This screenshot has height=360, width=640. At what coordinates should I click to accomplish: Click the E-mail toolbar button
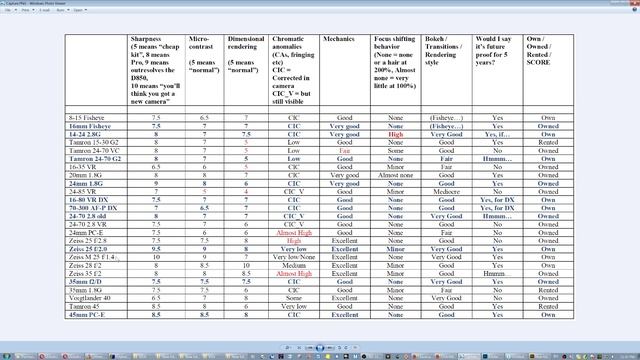pyautogui.click(x=44, y=10)
